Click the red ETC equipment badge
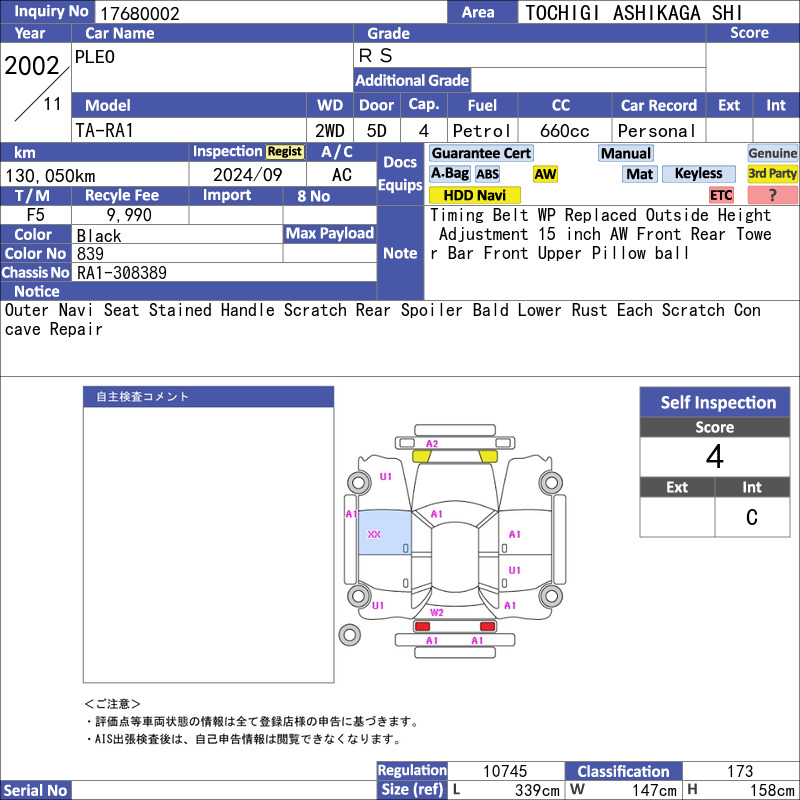 pos(721,195)
